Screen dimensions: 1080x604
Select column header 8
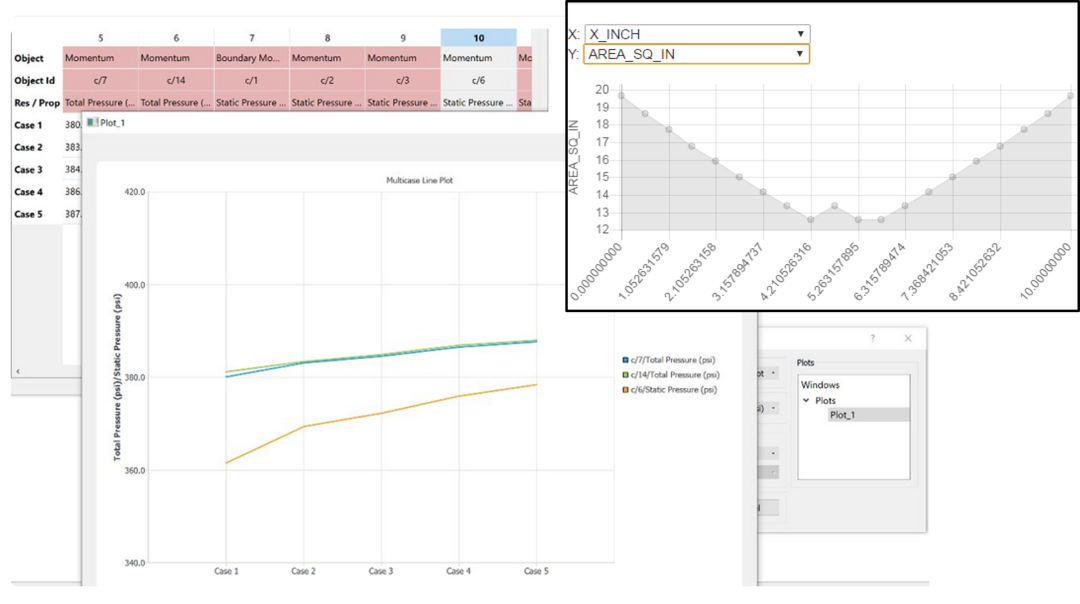coord(327,38)
